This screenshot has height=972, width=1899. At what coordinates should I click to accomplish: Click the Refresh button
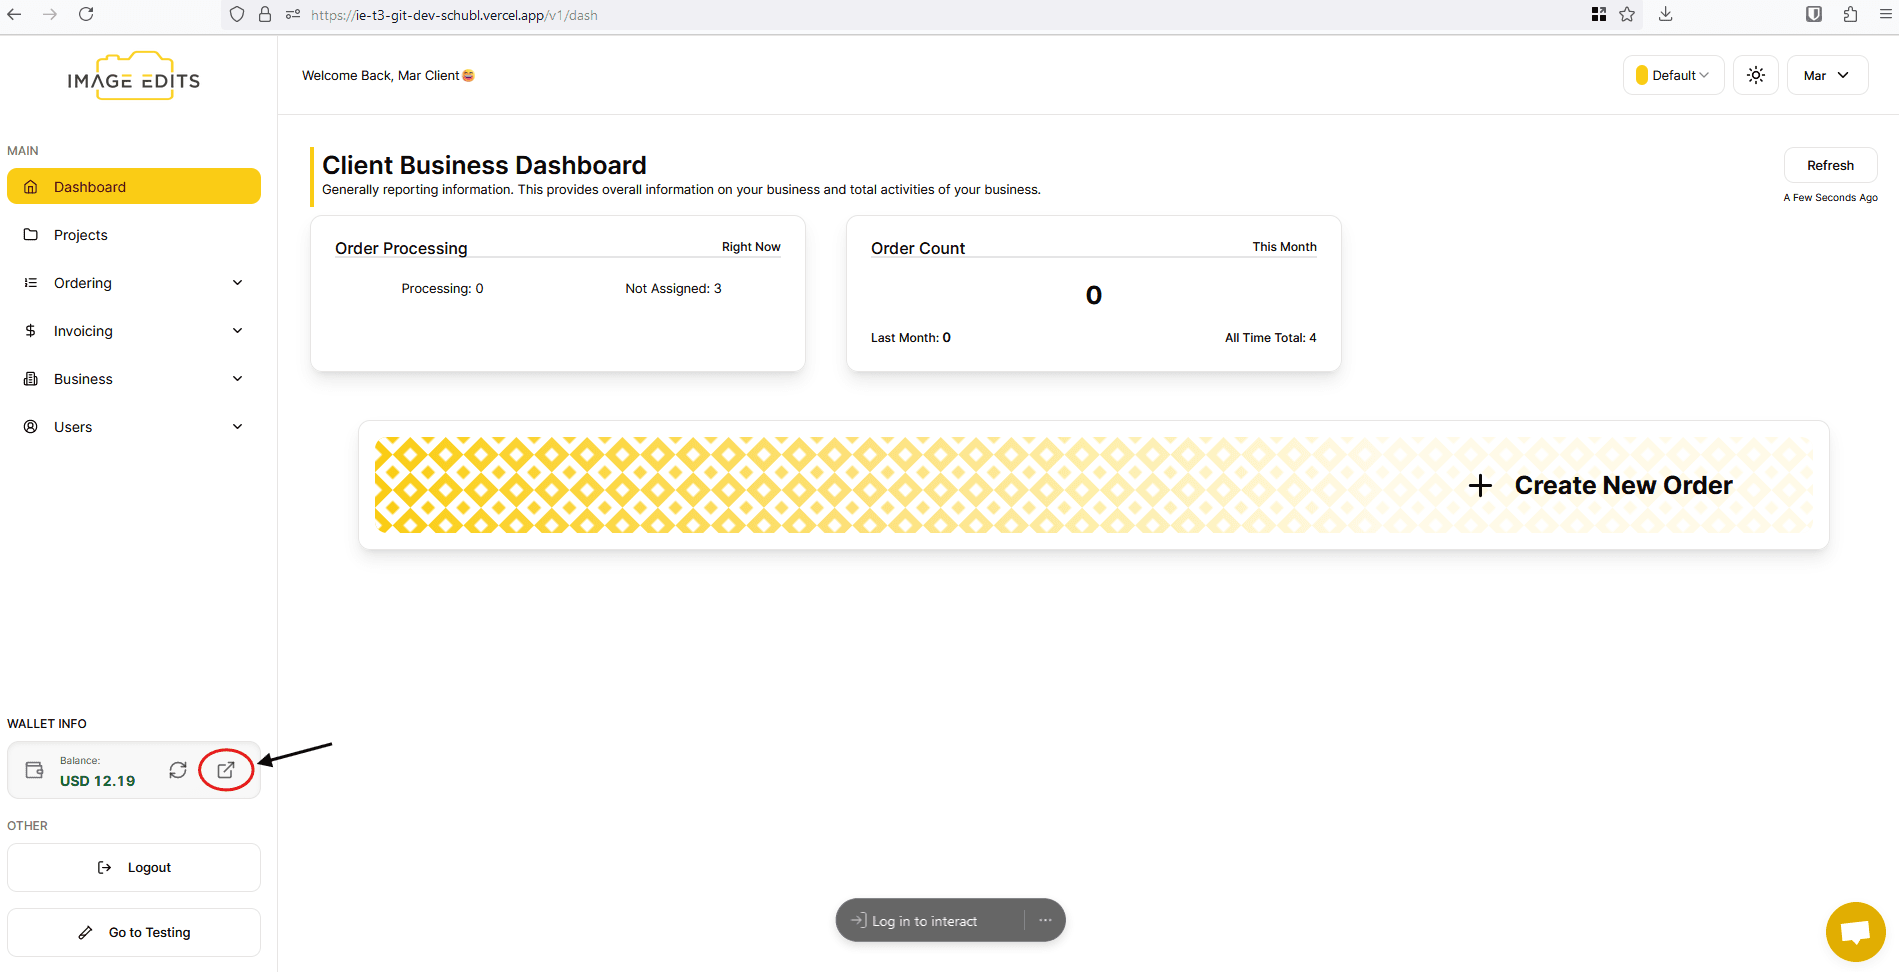[x=1829, y=166]
